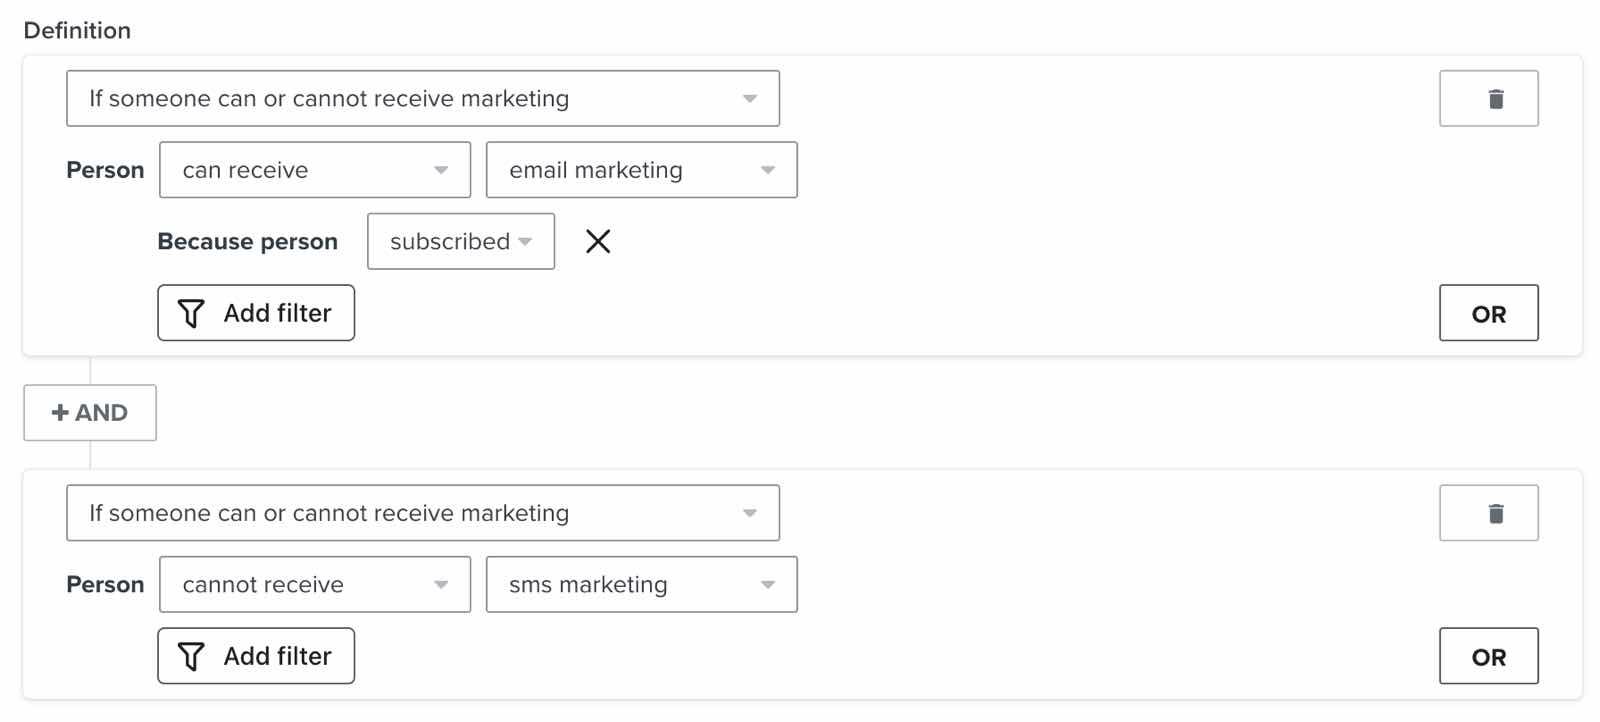The image size is (1600, 722).
Task: Remove the subscribed filter with the X icon
Action: point(598,241)
